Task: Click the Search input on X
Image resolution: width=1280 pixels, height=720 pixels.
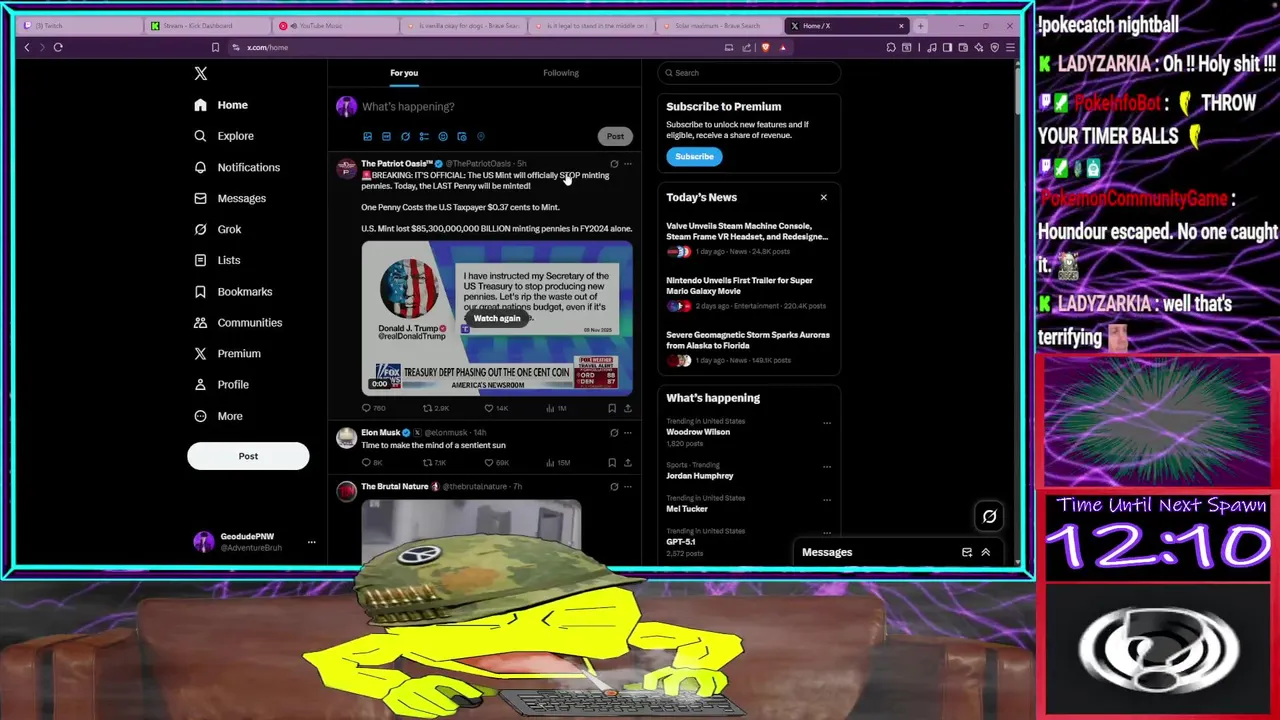Action: pyautogui.click(x=749, y=73)
